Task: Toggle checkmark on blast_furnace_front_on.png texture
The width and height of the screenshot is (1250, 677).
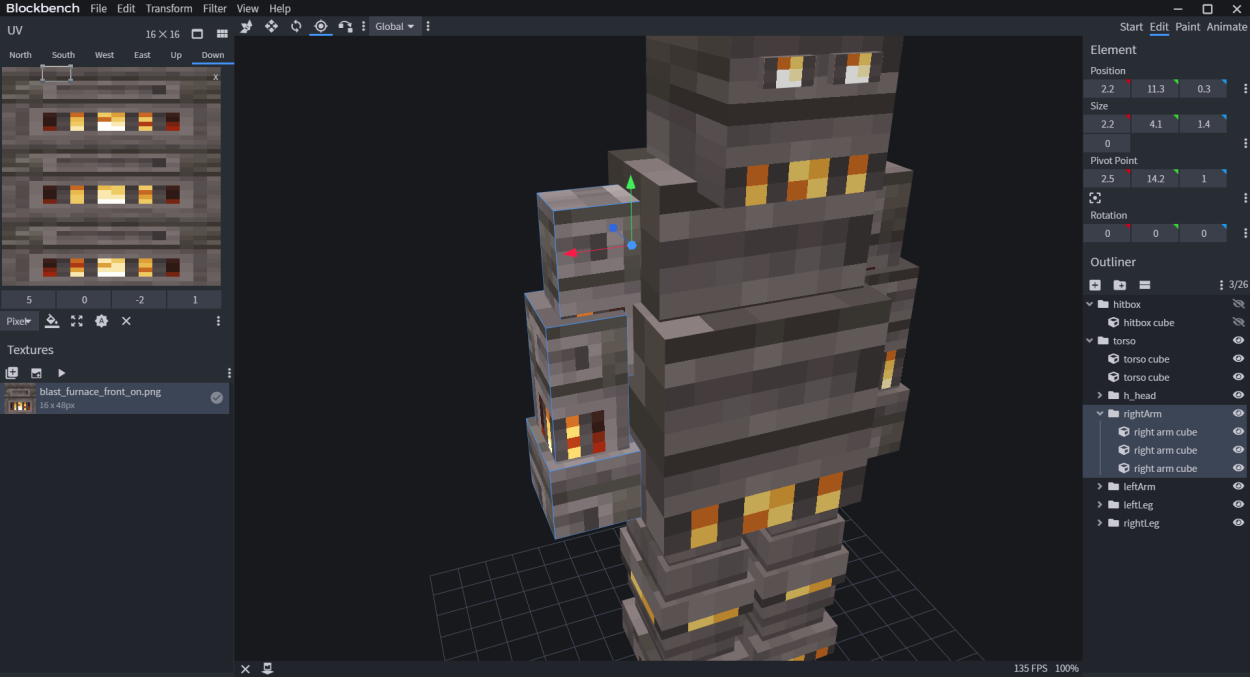Action: [x=216, y=398]
